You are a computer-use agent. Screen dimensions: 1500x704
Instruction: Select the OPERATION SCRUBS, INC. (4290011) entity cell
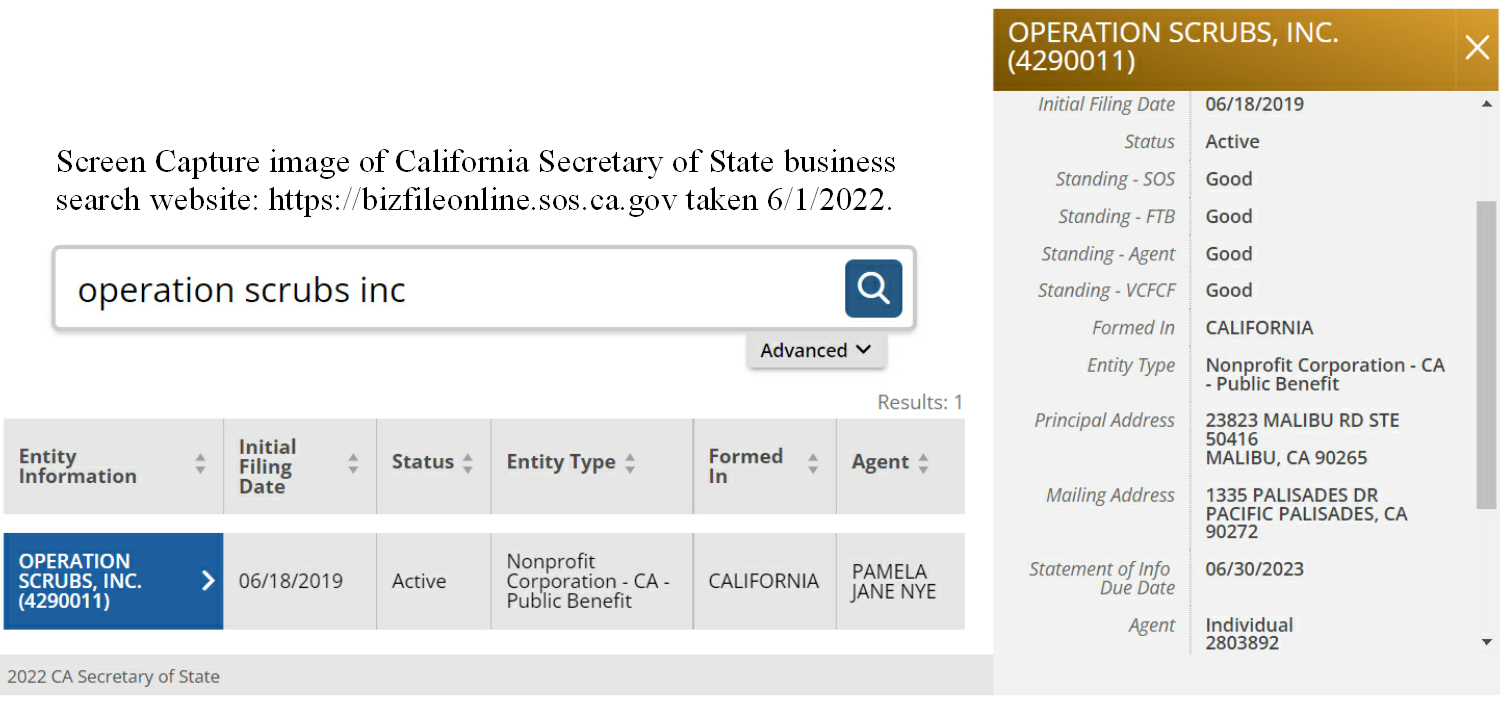[x=113, y=581]
